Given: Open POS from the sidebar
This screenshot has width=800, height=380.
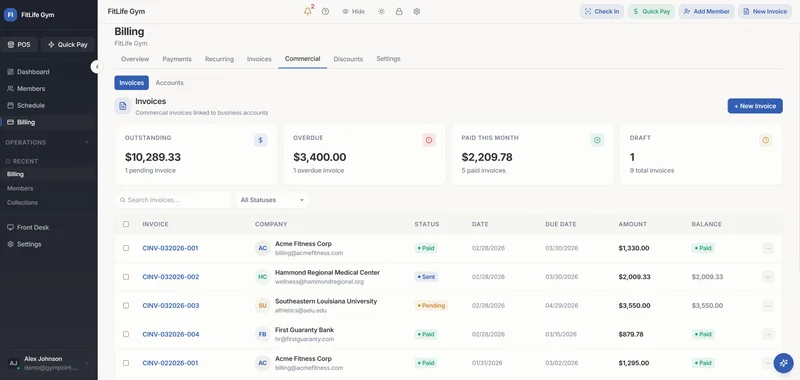Looking at the screenshot, I should 19,44.
